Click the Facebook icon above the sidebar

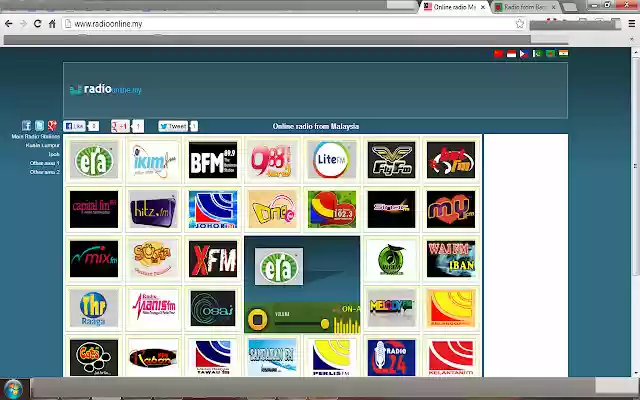pyautogui.click(x=27, y=125)
